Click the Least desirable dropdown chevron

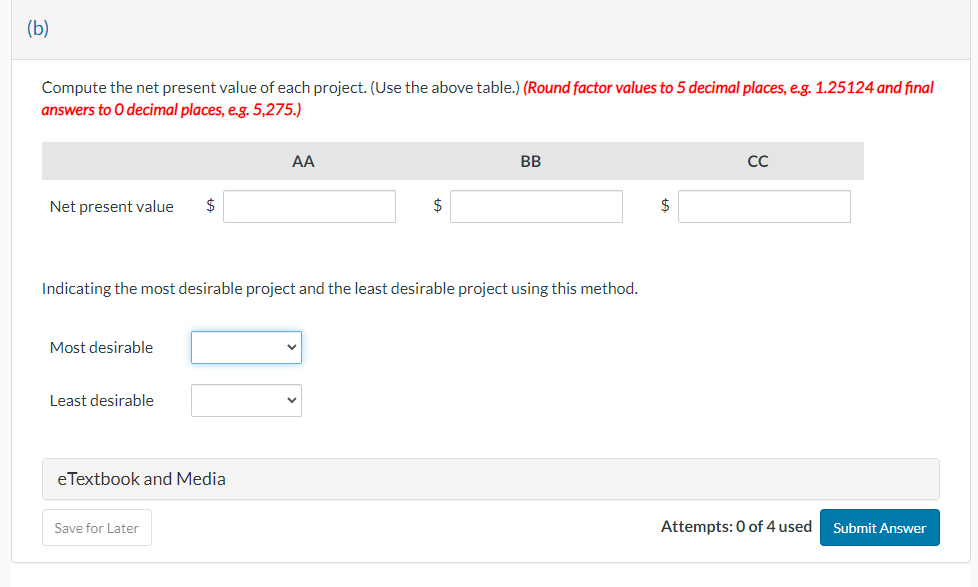290,400
